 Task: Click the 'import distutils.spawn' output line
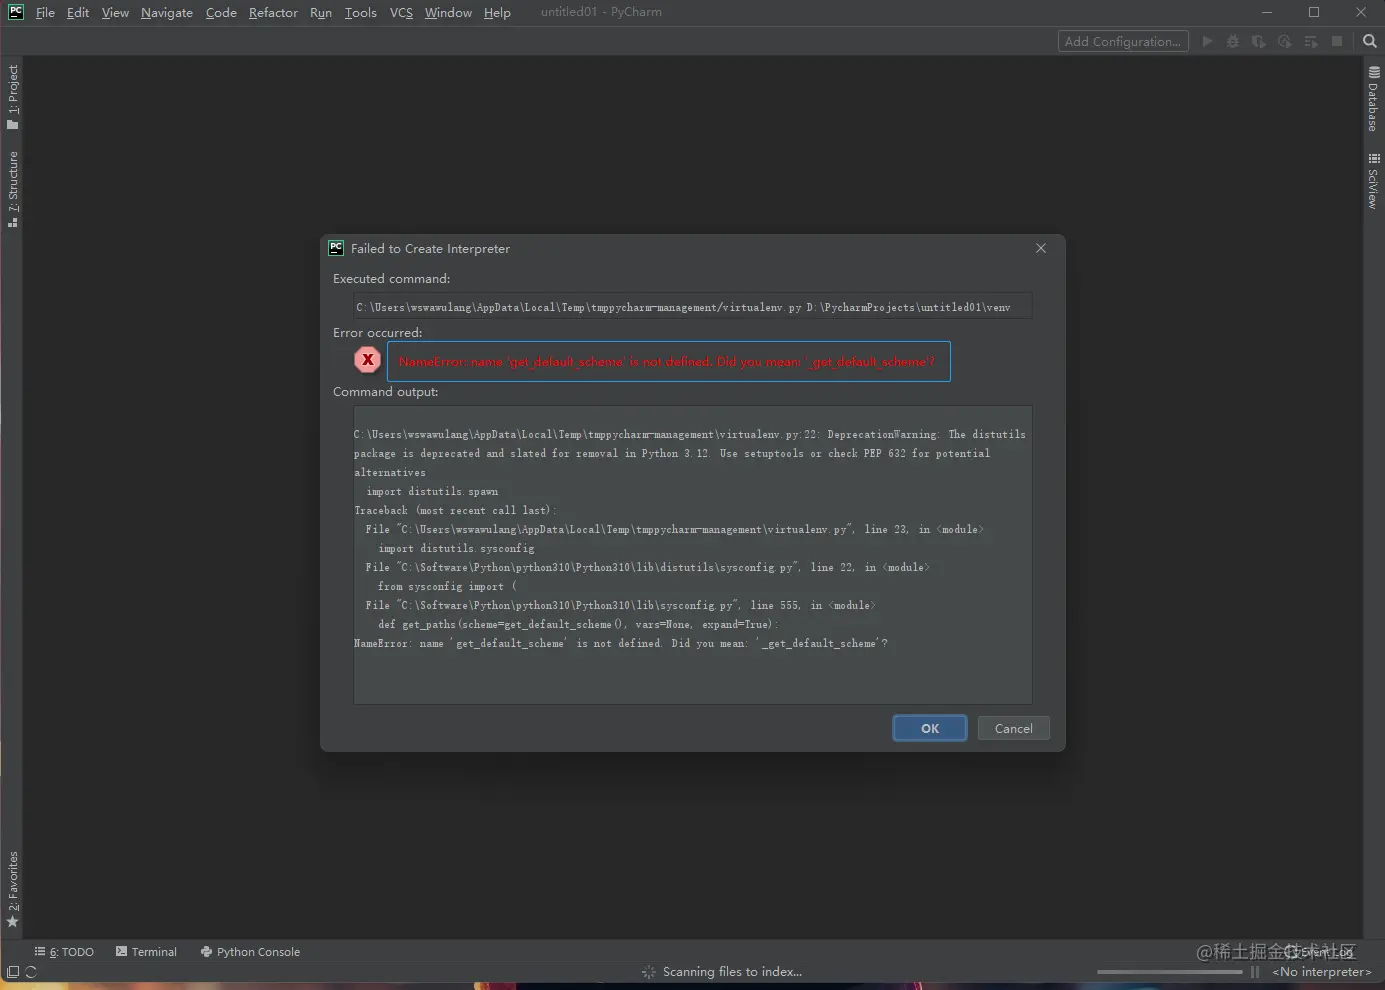(432, 491)
